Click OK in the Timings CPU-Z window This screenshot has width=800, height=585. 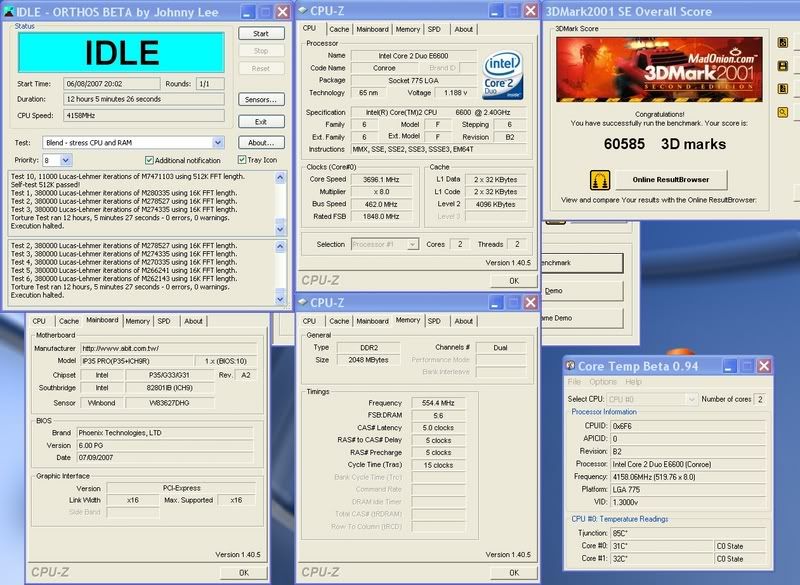pyautogui.click(x=514, y=572)
